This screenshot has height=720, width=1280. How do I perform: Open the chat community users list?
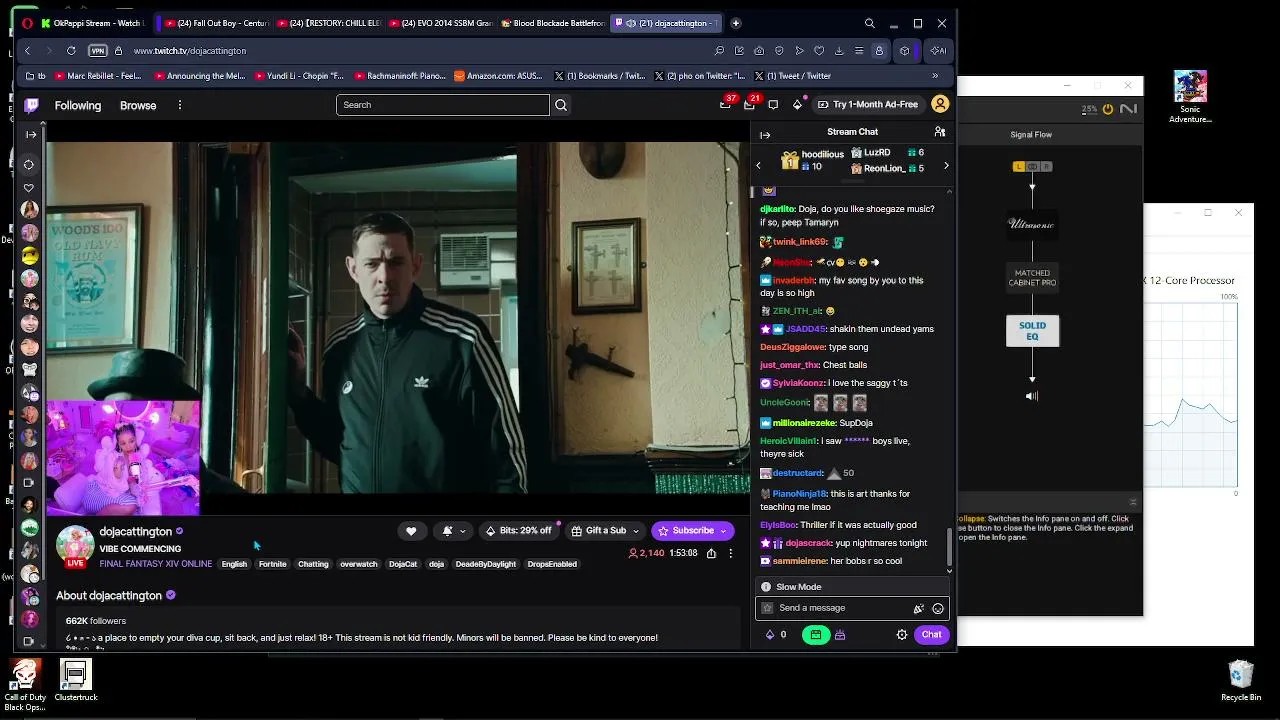point(939,132)
